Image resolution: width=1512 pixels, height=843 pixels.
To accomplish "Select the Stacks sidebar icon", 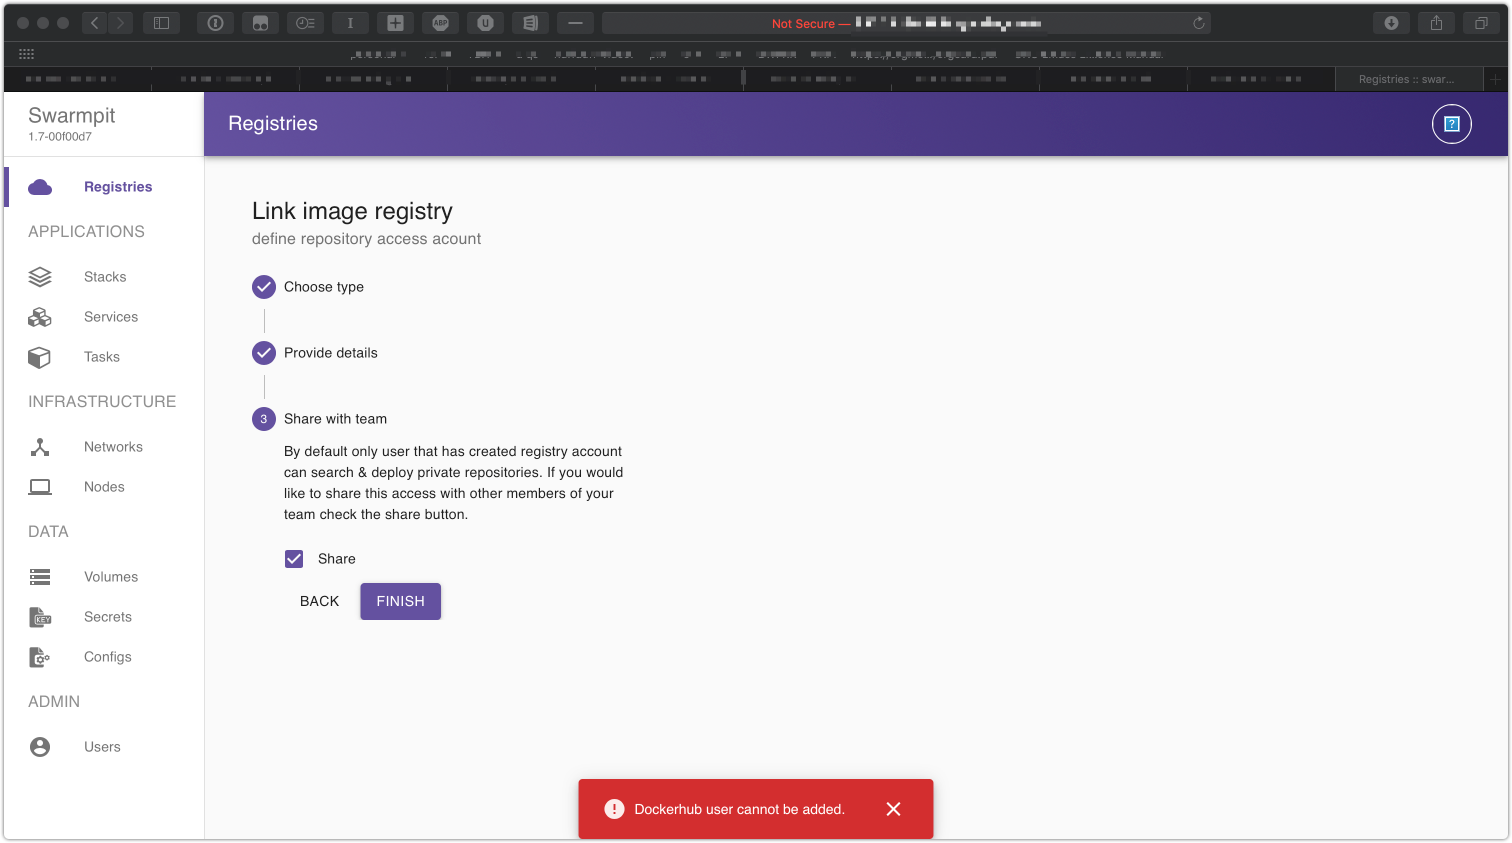I will 40,277.
